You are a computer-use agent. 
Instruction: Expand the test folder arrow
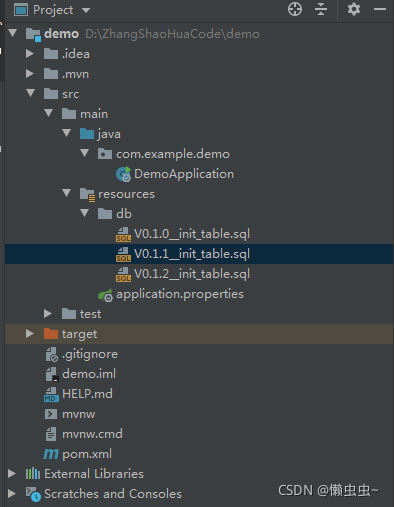48,313
